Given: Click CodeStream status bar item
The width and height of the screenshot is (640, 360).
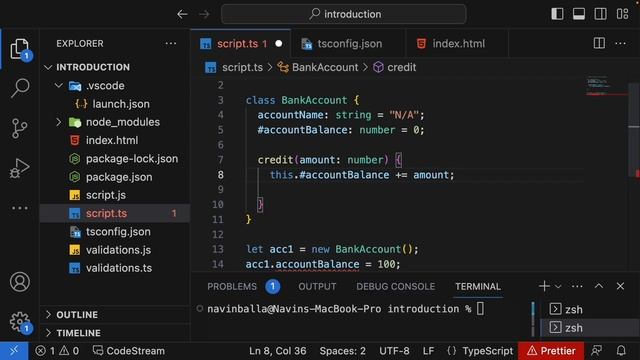Looking at the screenshot, I should point(129,351).
